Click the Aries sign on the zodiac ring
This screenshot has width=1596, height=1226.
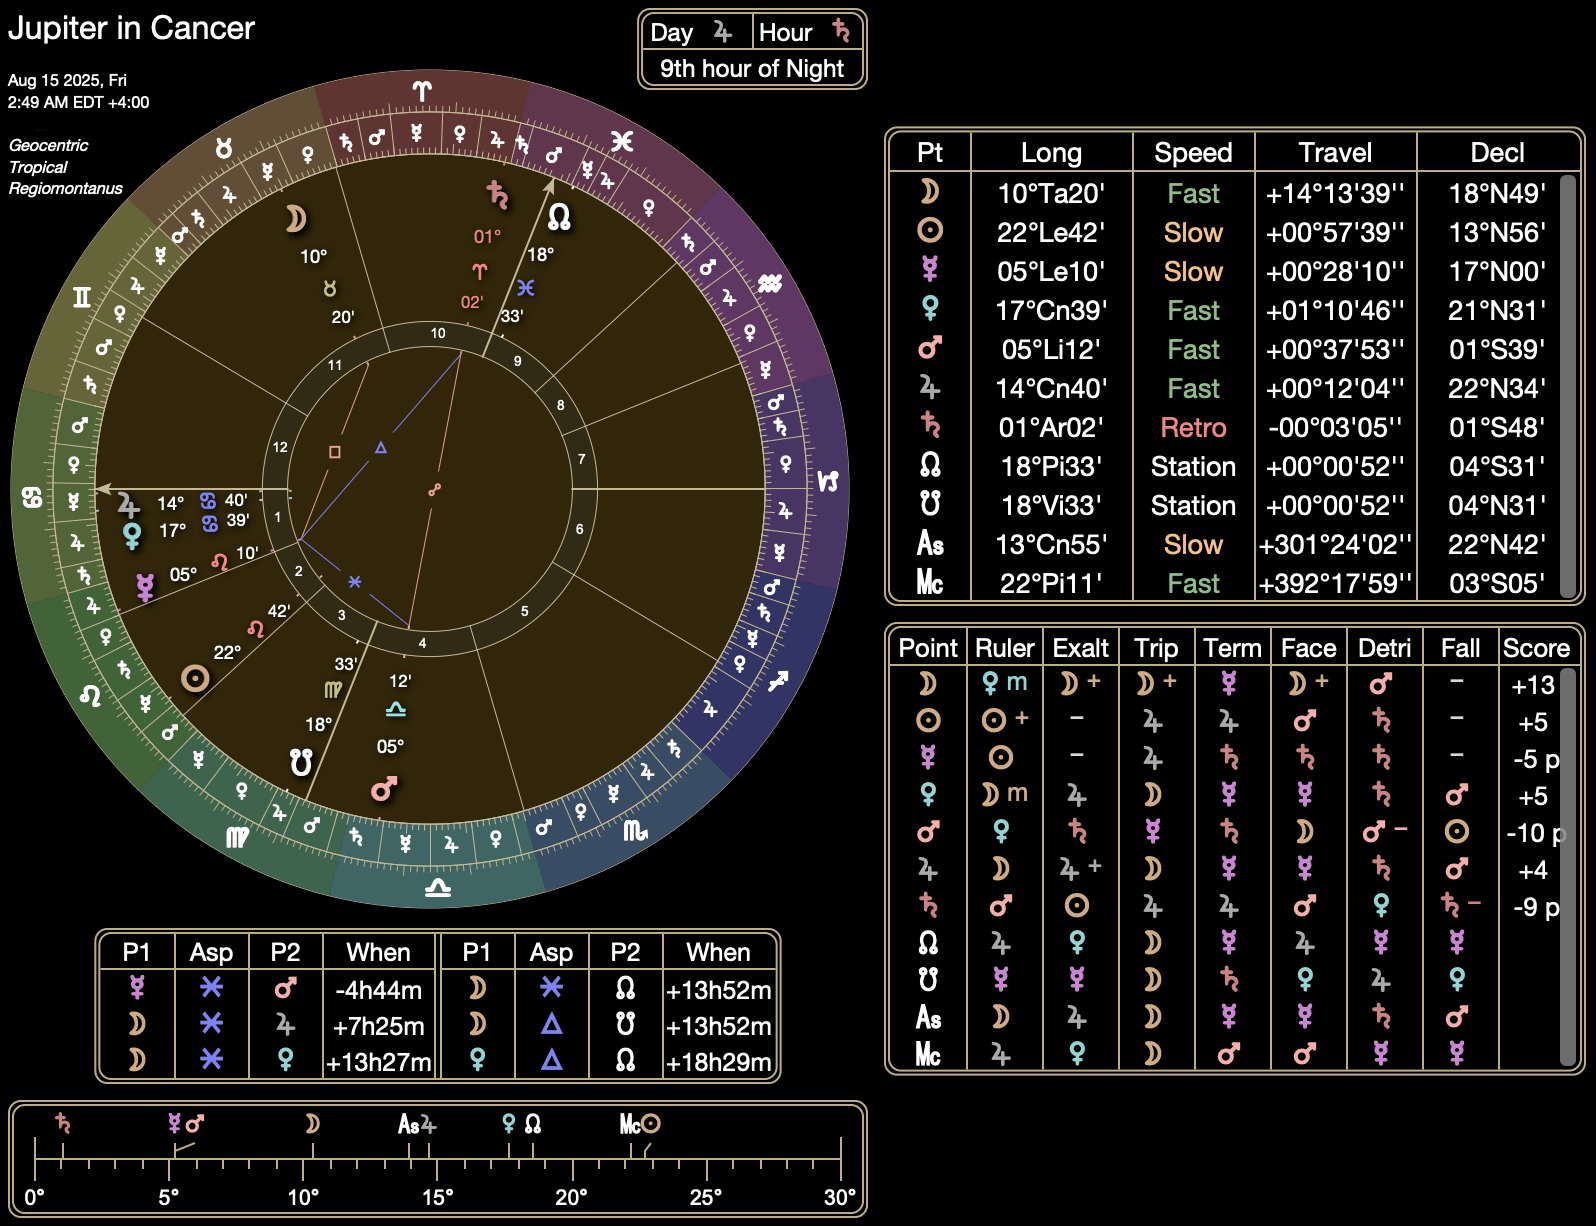point(422,92)
